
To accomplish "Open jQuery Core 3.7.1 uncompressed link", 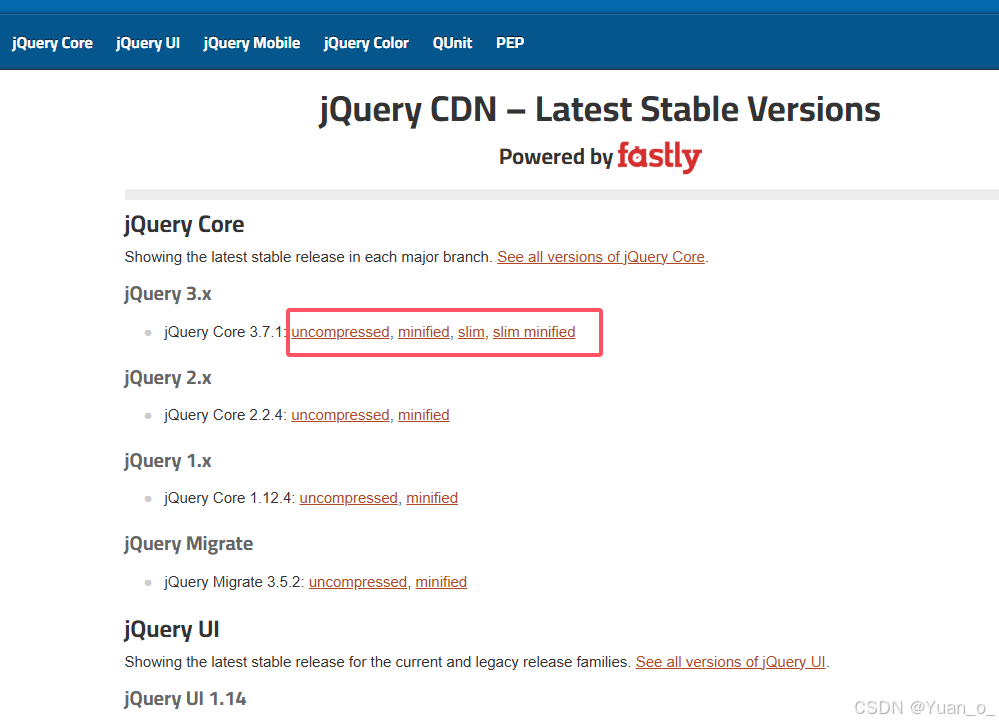I will pyautogui.click(x=340, y=332).
